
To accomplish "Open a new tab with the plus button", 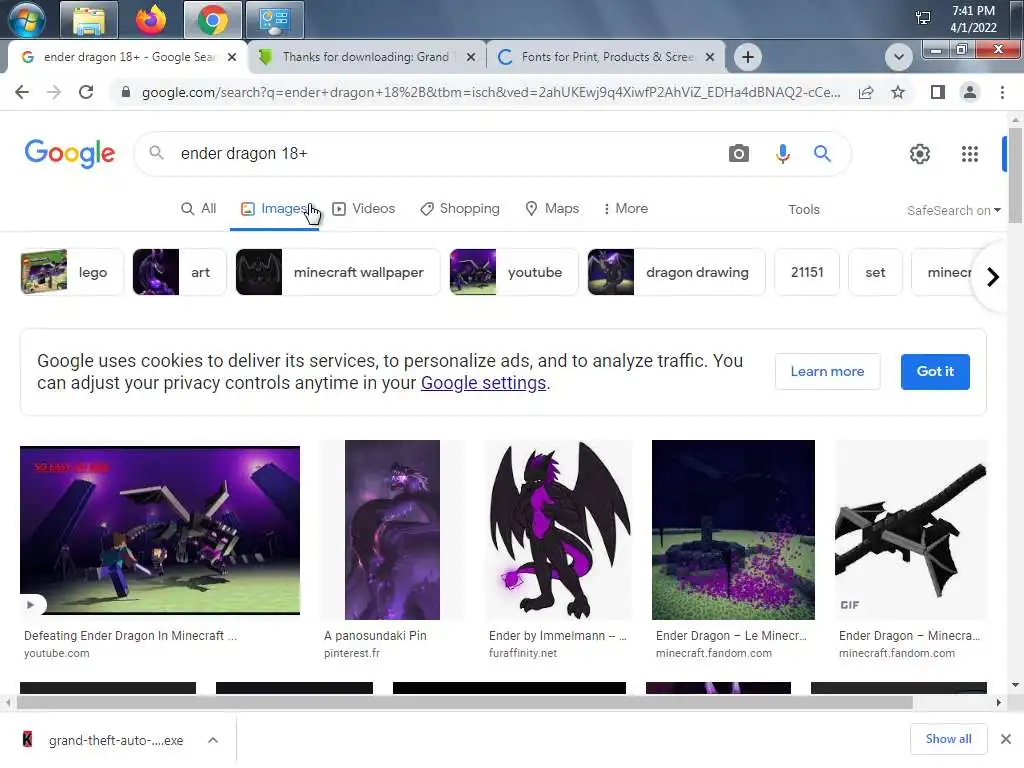I will 748,57.
